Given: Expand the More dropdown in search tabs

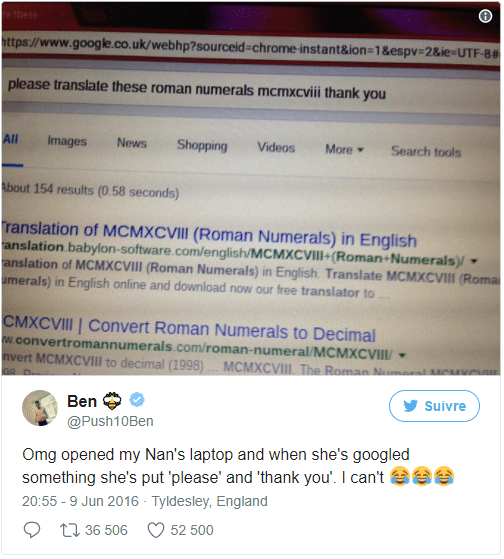Looking at the screenshot, I should point(344,149).
